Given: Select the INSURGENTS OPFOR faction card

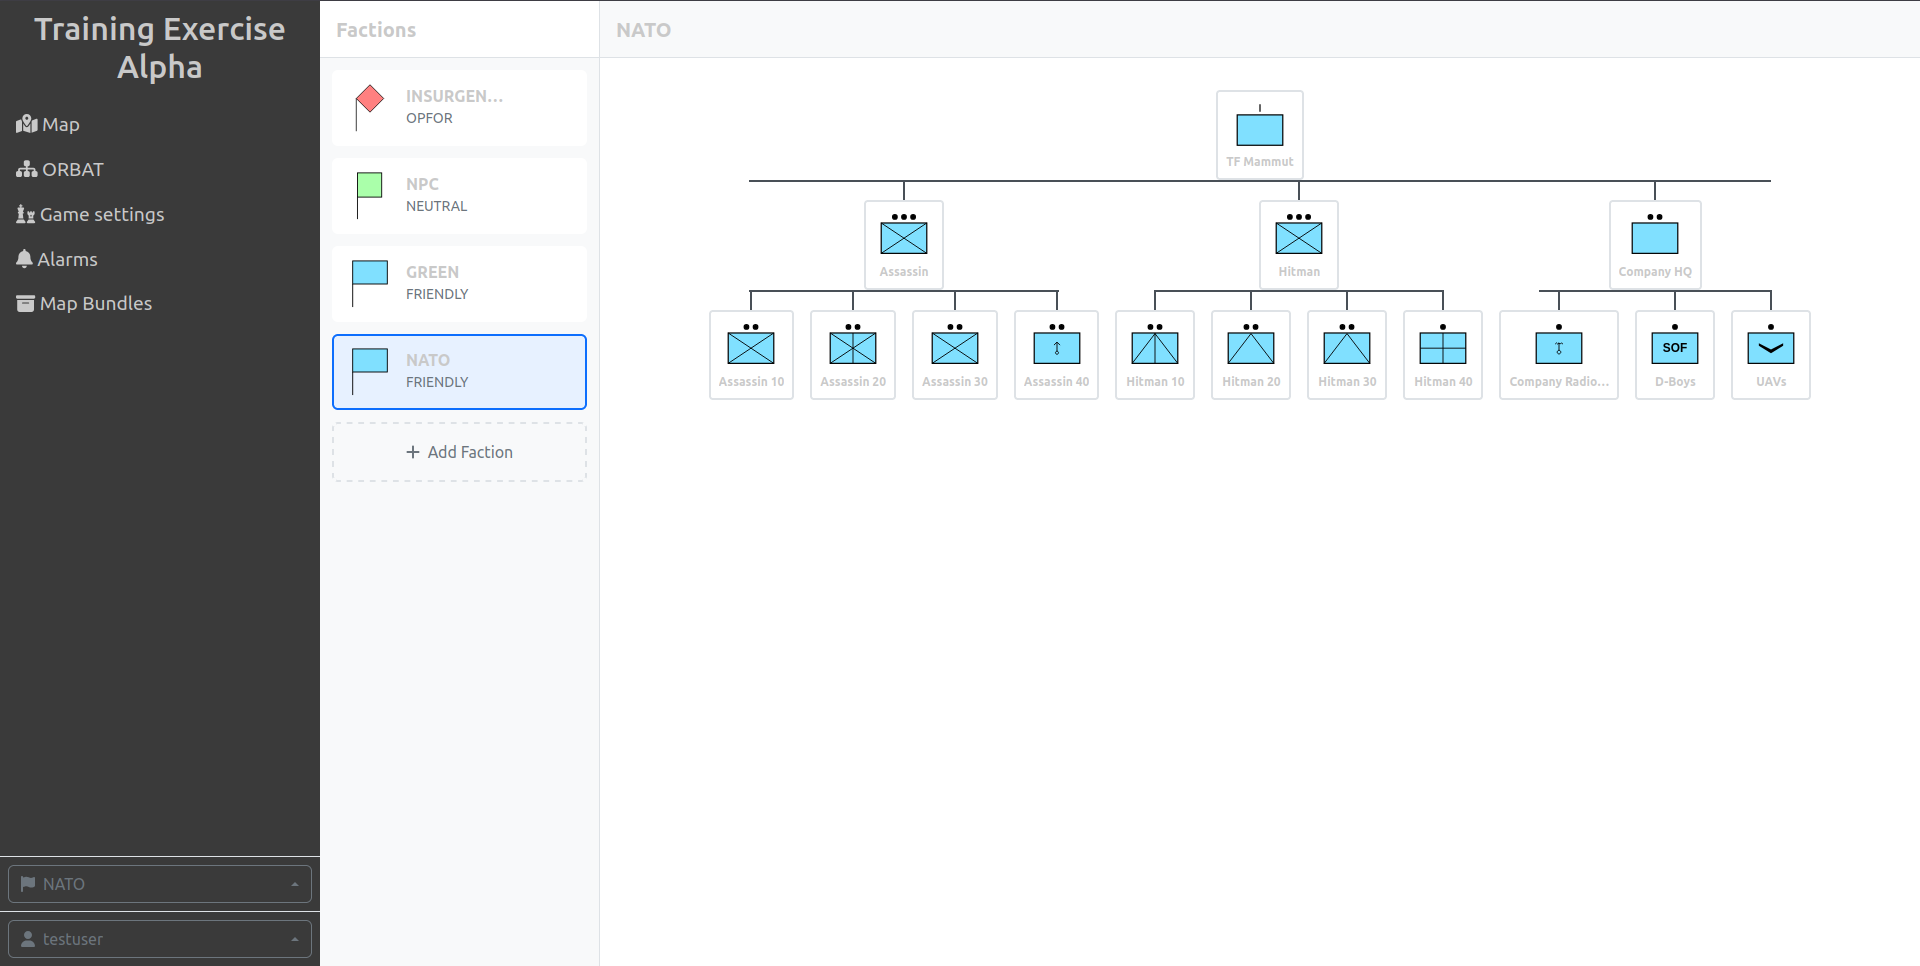Looking at the screenshot, I should pos(459,108).
